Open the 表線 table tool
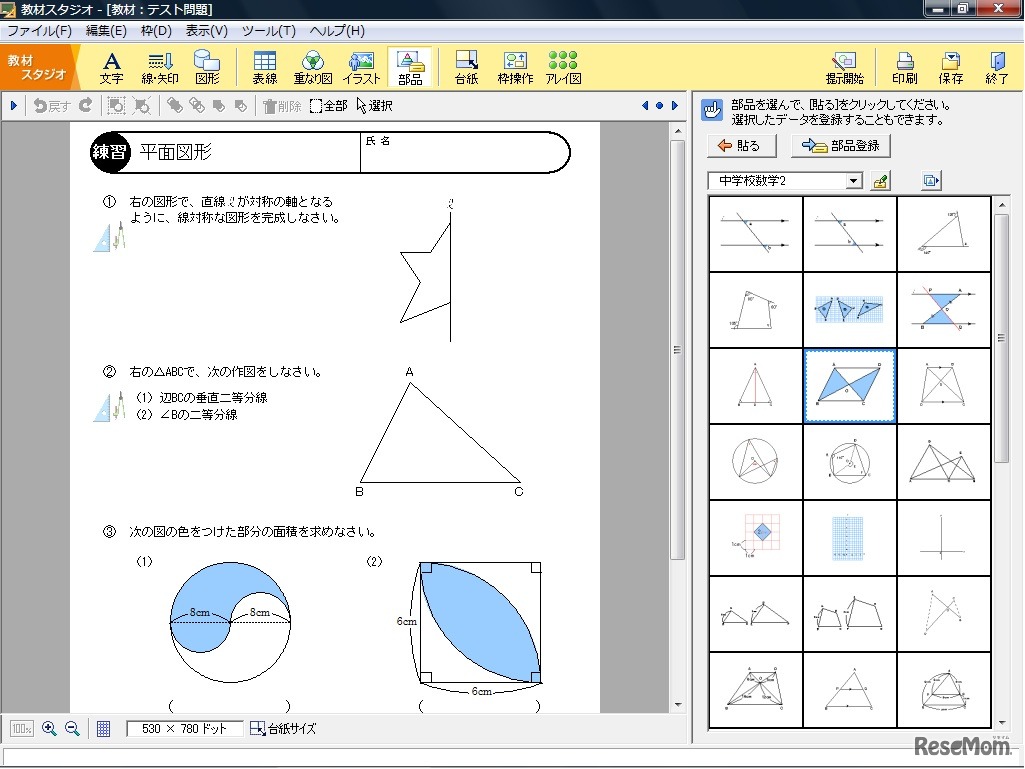Screen dimensions: 1025x769 (265, 68)
